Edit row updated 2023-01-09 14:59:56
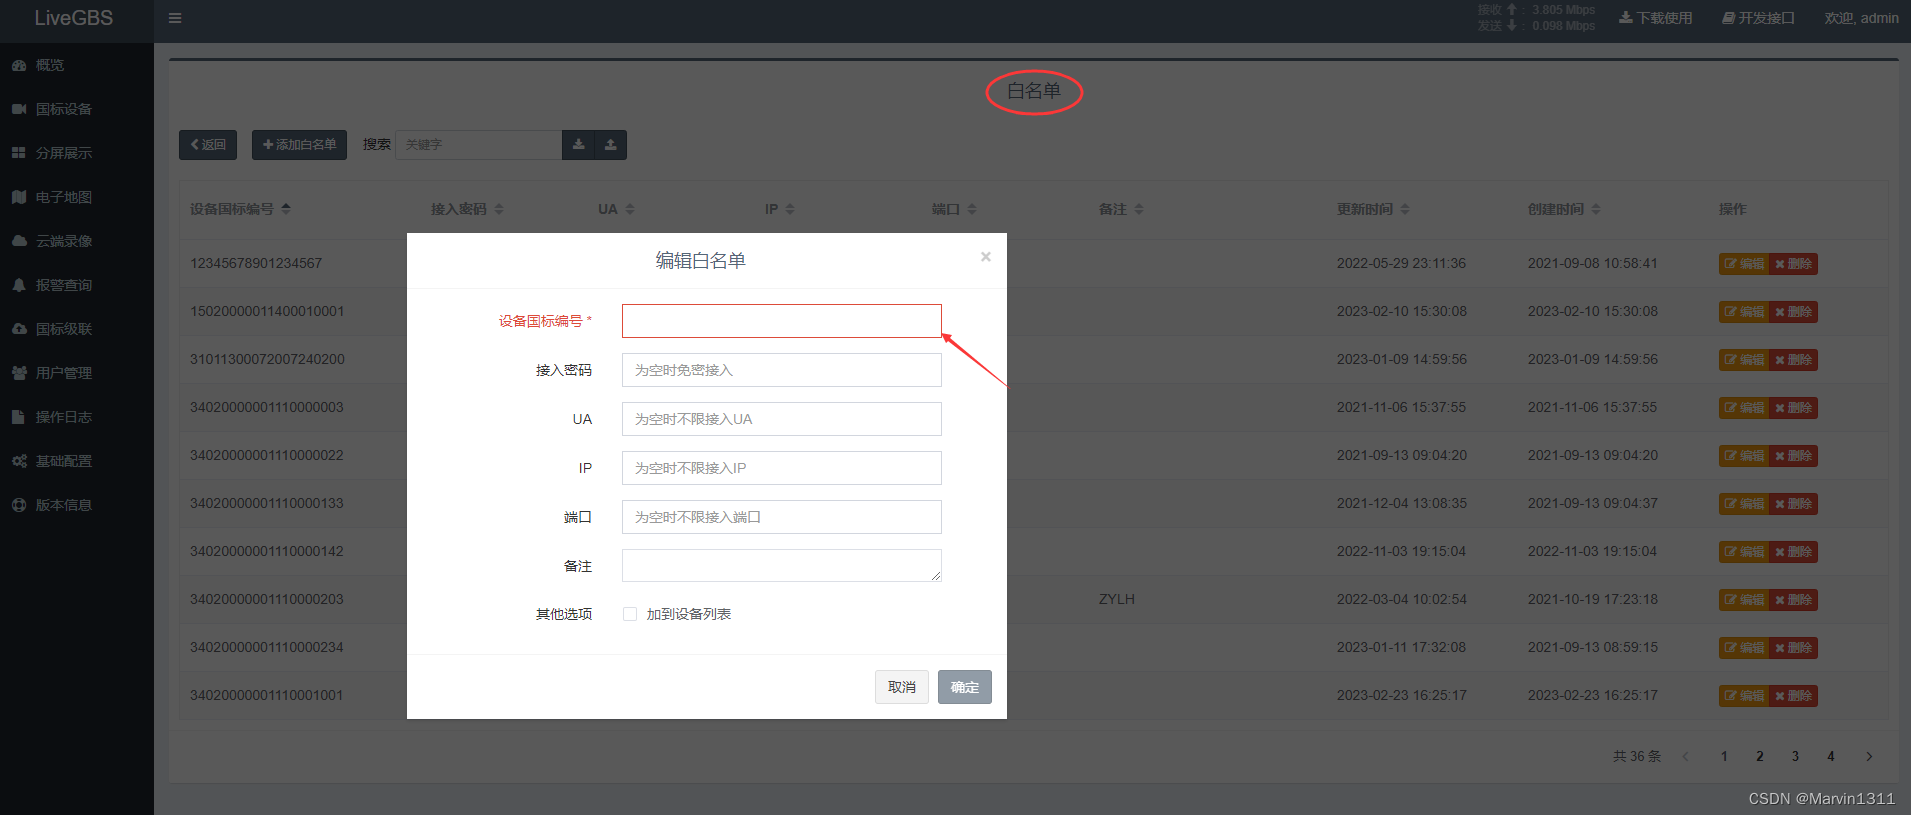Viewport: 1911px width, 815px height. [1744, 360]
